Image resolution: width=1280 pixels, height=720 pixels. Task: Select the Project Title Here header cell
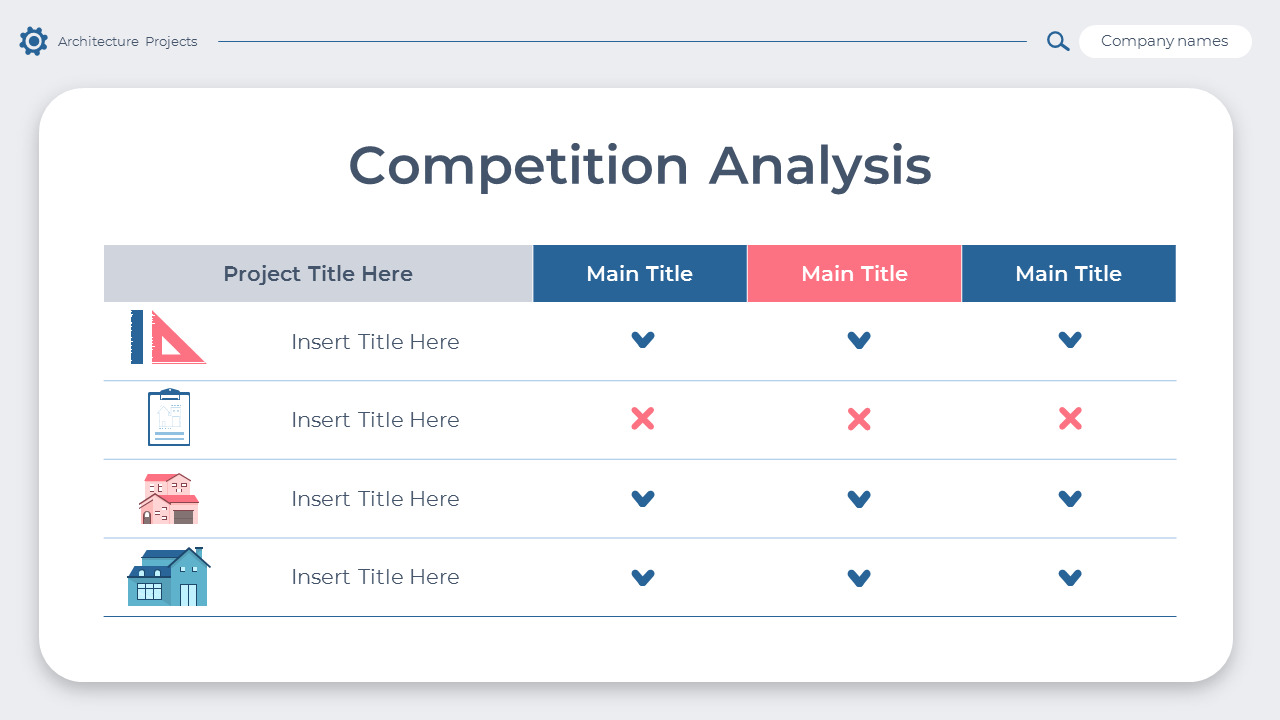[318, 273]
